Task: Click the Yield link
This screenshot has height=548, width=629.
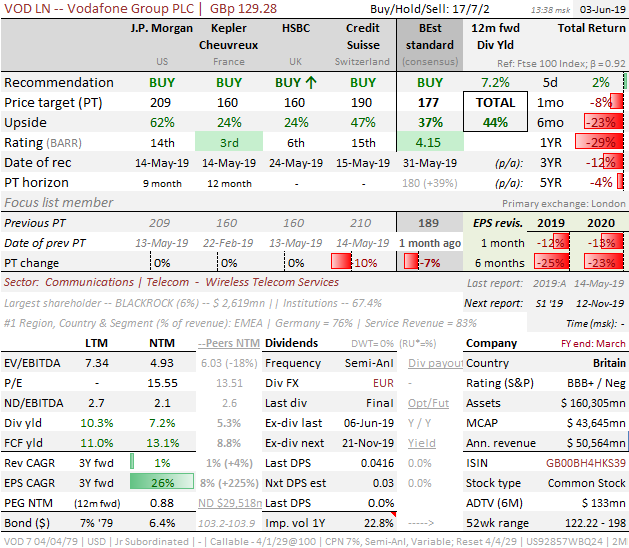Action: [422, 443]
